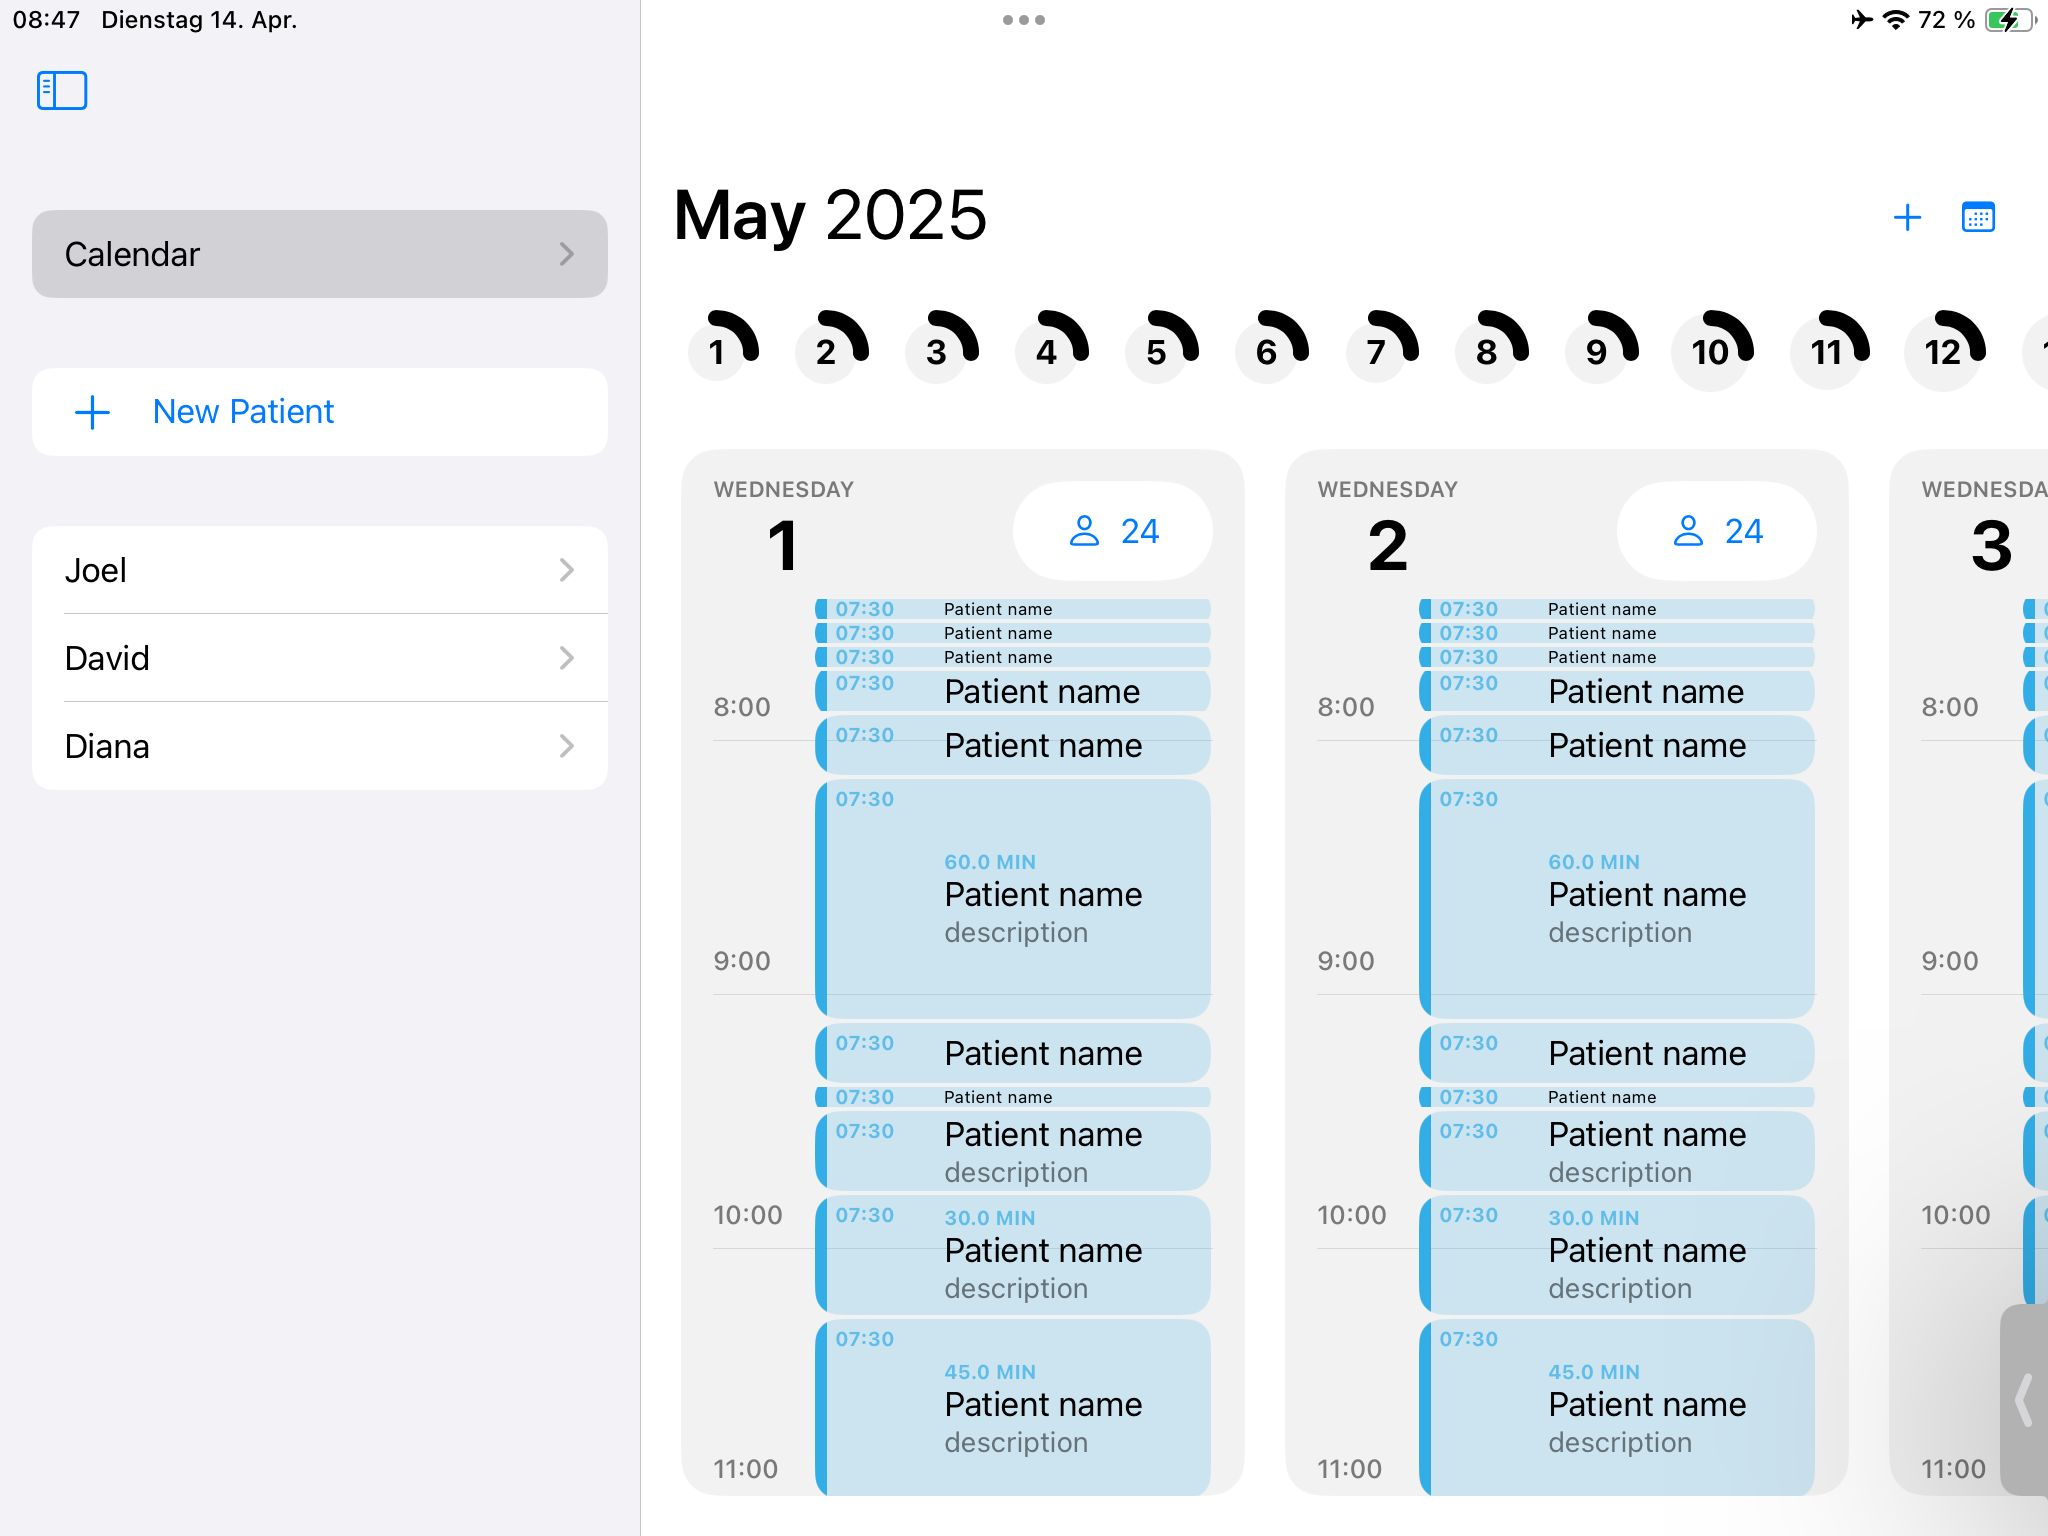Tap the three-dot multitasking menu

pos(1023,20)
